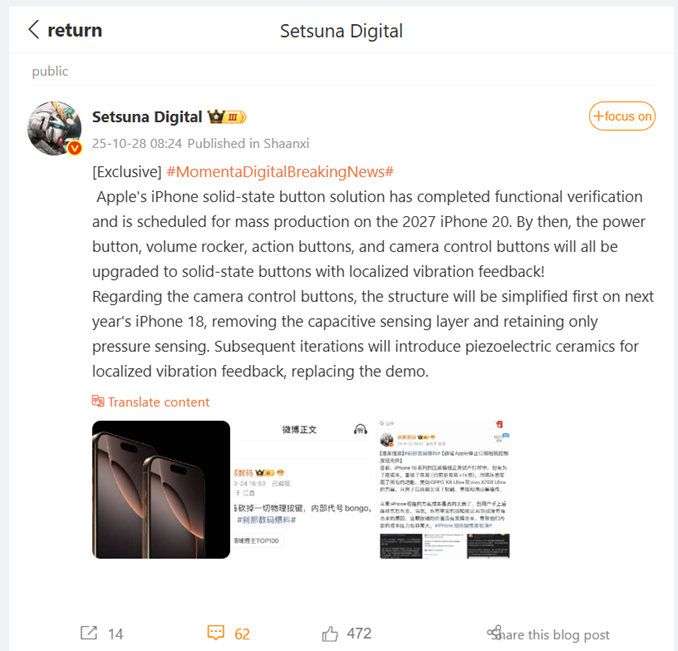This screenshot has height=651, width=678.
Task: Click the share network icon
Action: click(494, 632)
